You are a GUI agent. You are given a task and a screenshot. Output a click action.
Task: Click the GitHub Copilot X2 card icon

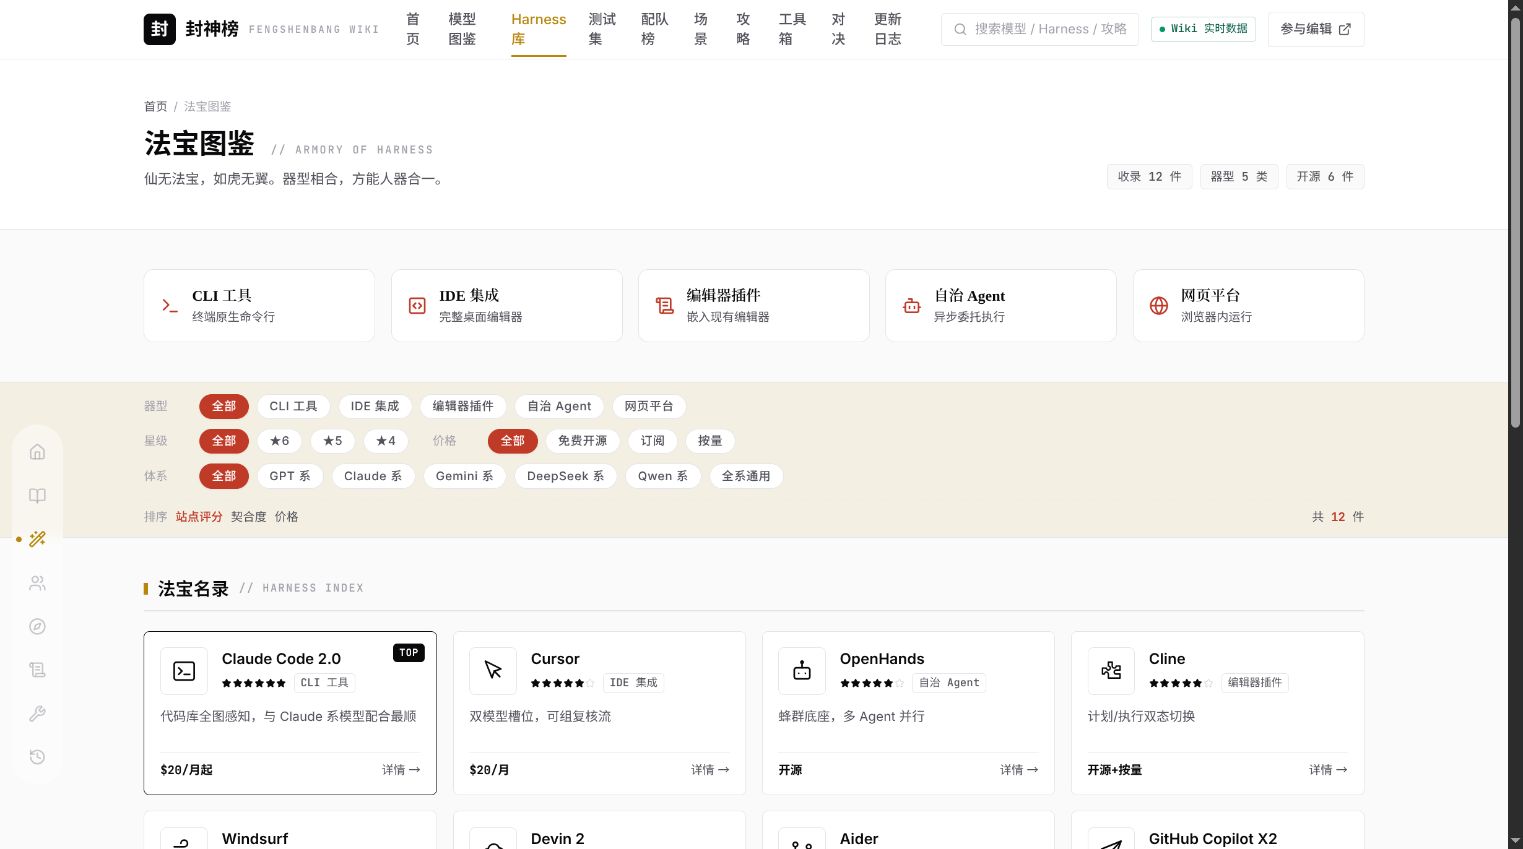coord(1111,839)
